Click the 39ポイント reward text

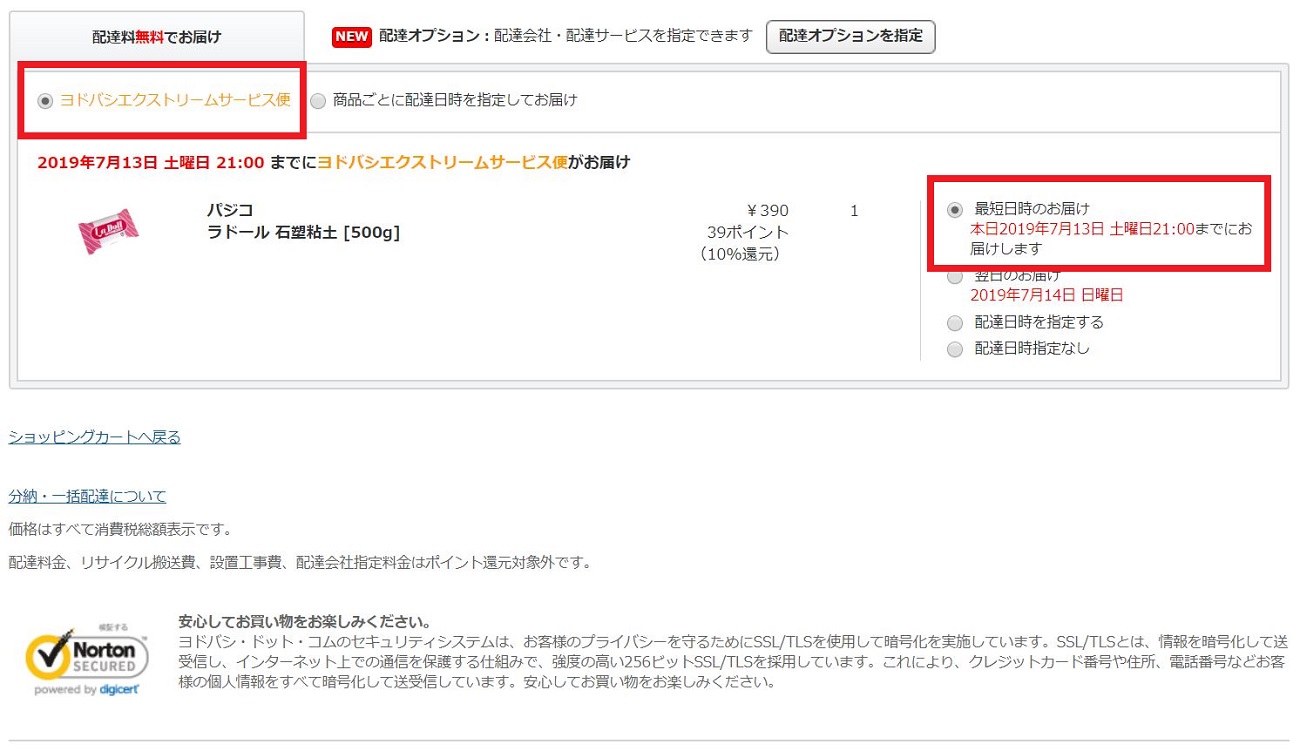(747, 232)
